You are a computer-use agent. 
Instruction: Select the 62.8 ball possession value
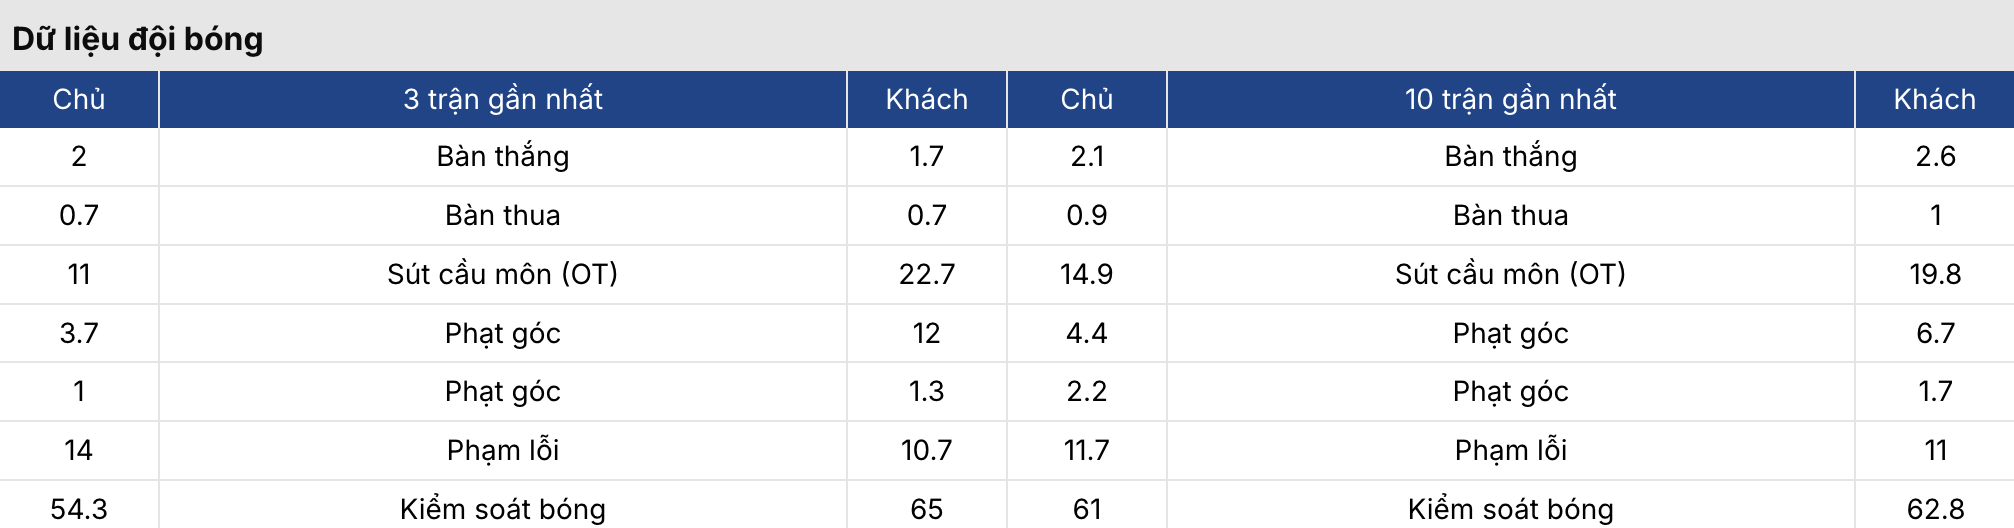pyautogui.click(x=1934, y=509)
